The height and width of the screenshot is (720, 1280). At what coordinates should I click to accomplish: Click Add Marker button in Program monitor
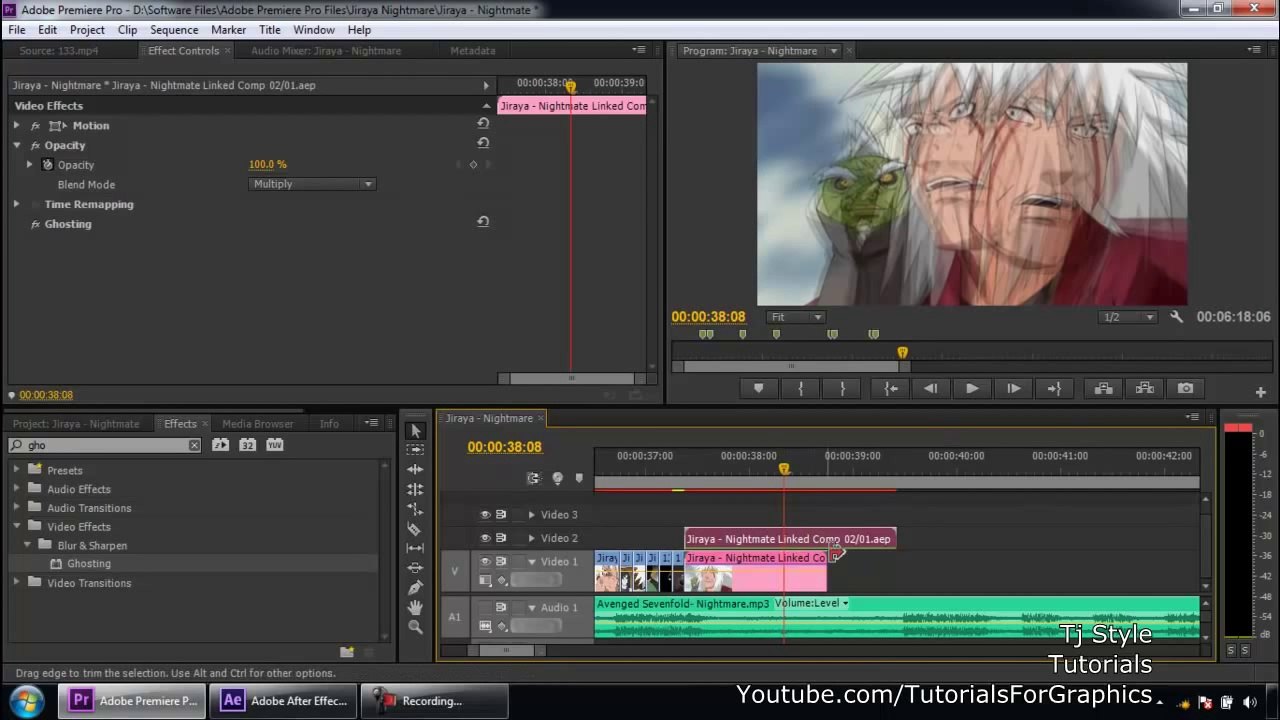click(758, 388)
